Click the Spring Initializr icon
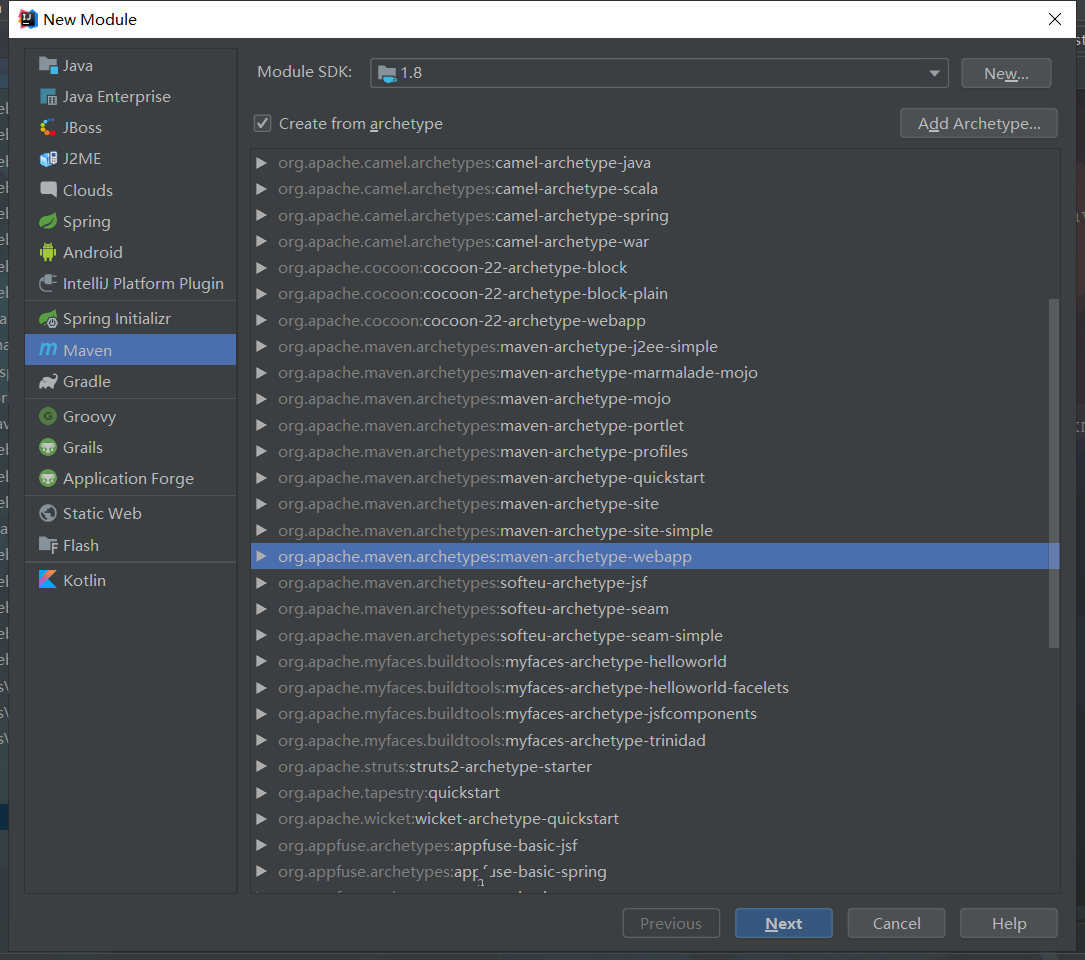This screenshot has height=960, width=1085. pos(48,318)
